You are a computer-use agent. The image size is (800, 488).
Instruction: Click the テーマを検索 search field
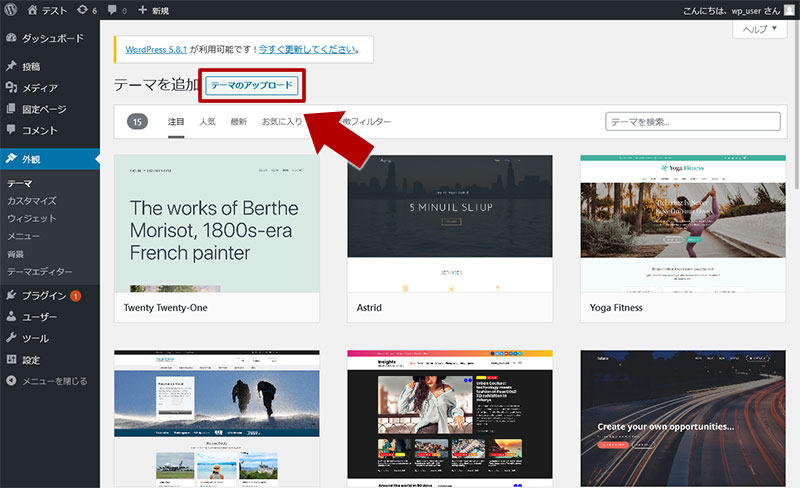click(693, 121)
